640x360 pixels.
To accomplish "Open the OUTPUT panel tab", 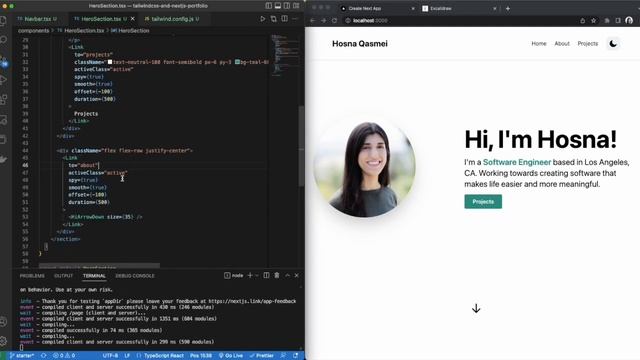I will tap(64, 276).
